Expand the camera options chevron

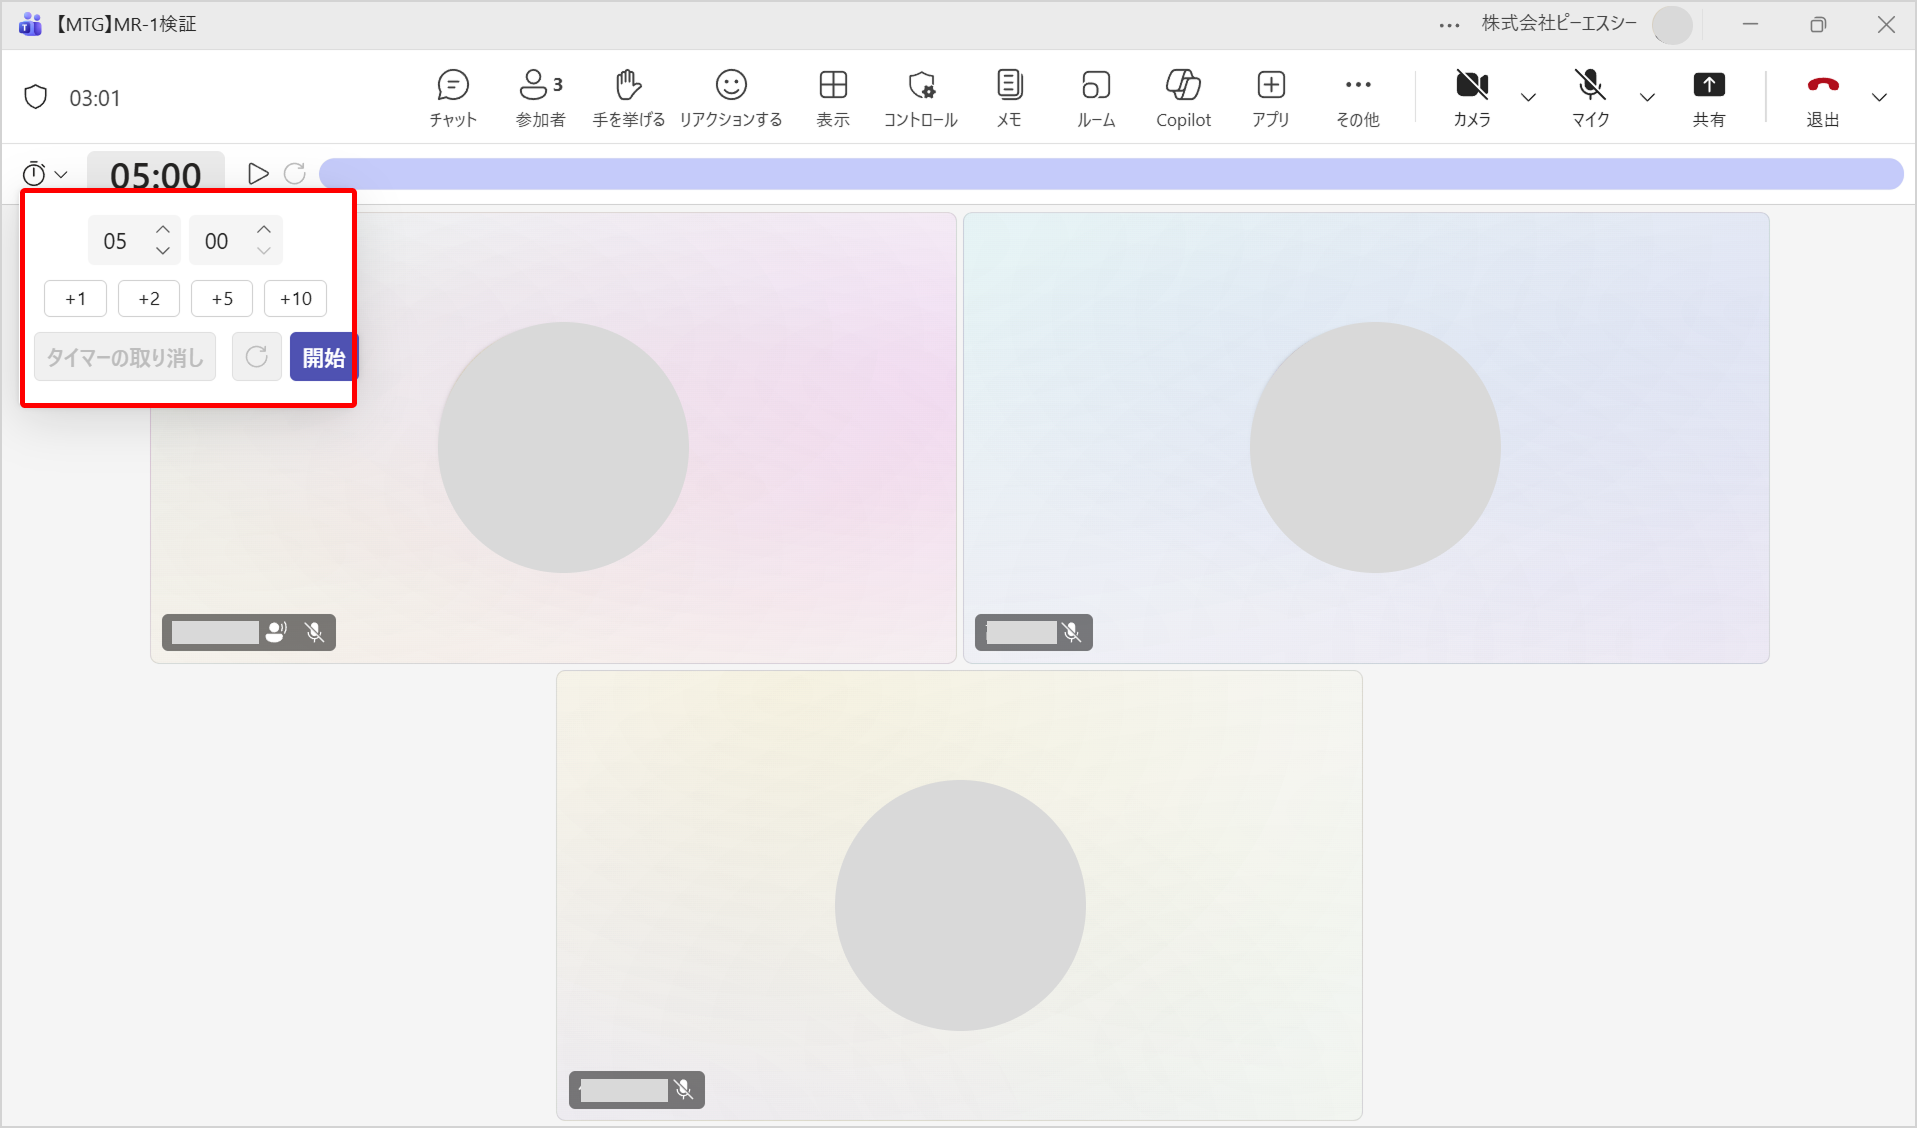[x=1528, y=98]
